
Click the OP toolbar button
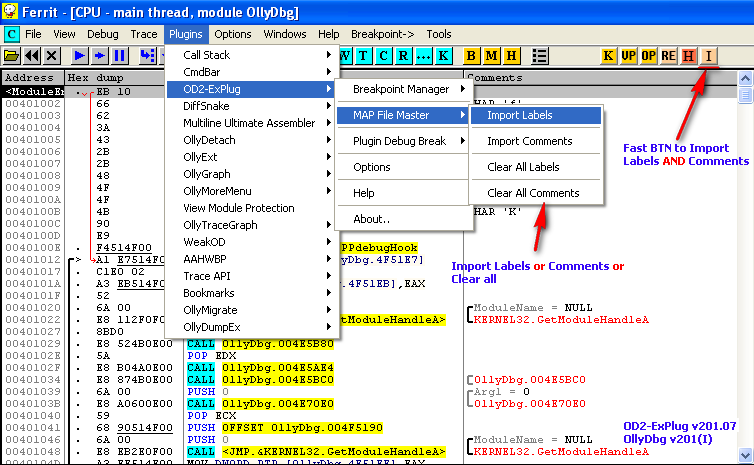[x=648, y=56]
